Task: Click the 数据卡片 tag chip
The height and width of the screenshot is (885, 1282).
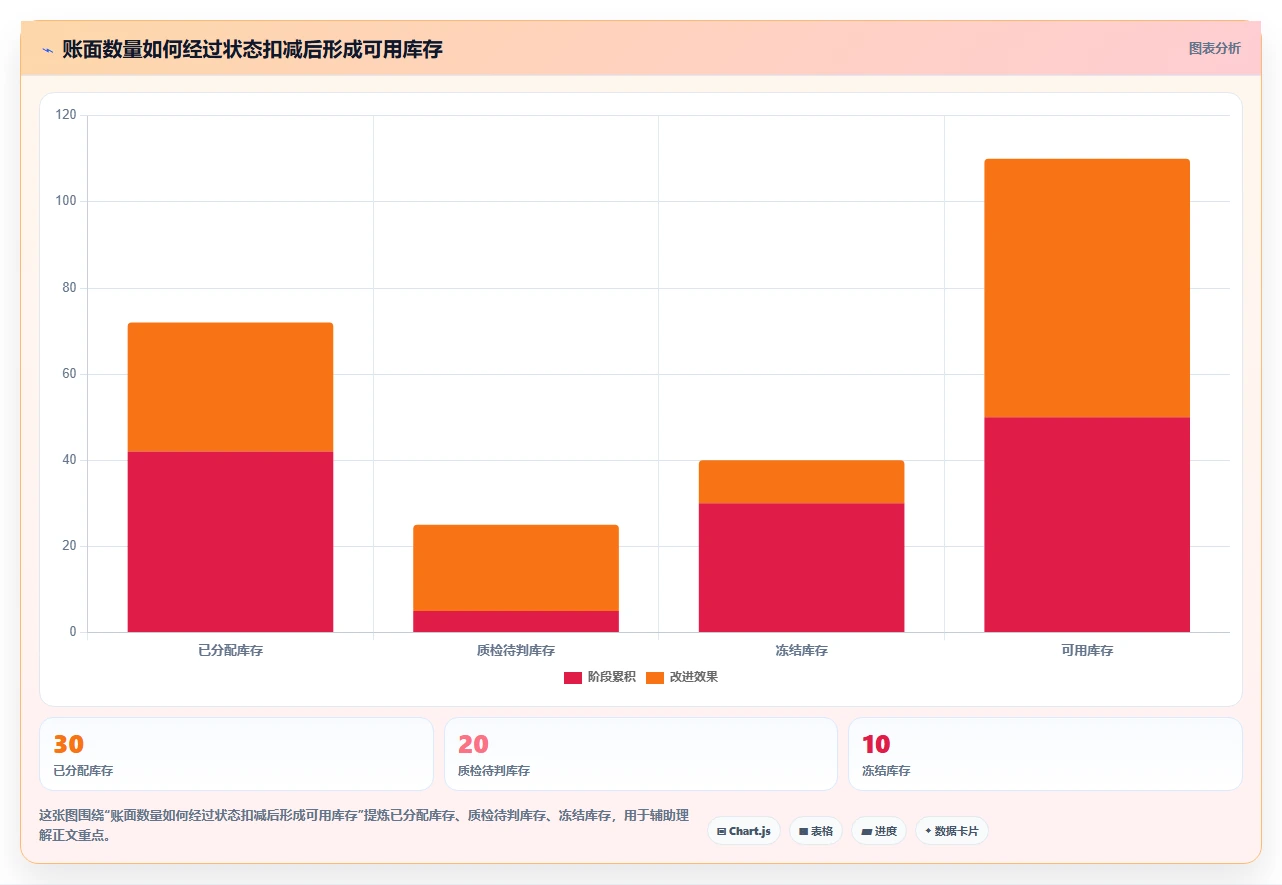Action: point(952,831)
